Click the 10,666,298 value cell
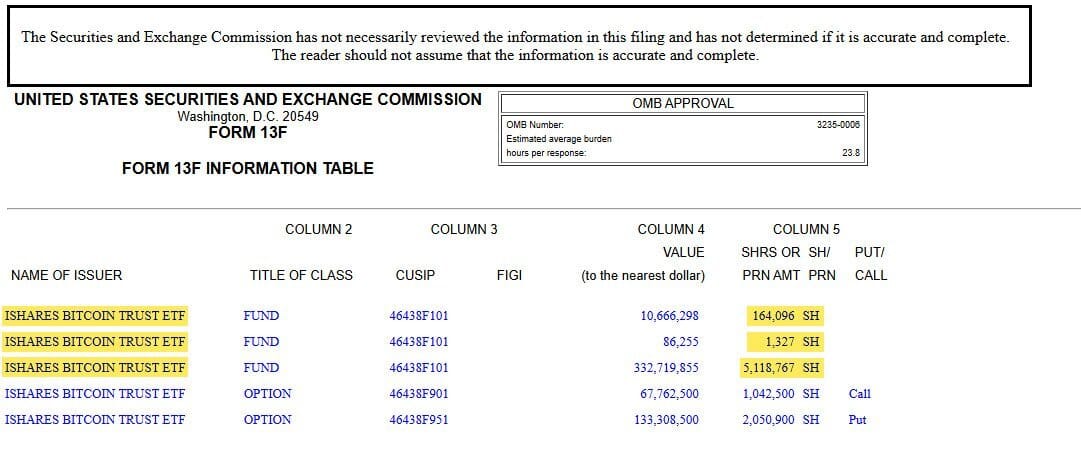Screen dimensions: 1081x452 pos(669,316)
